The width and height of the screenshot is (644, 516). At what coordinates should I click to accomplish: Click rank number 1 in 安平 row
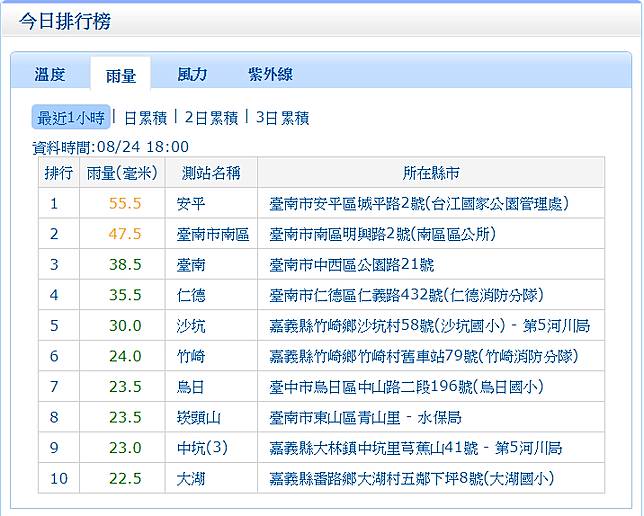[x=54, y=203]
